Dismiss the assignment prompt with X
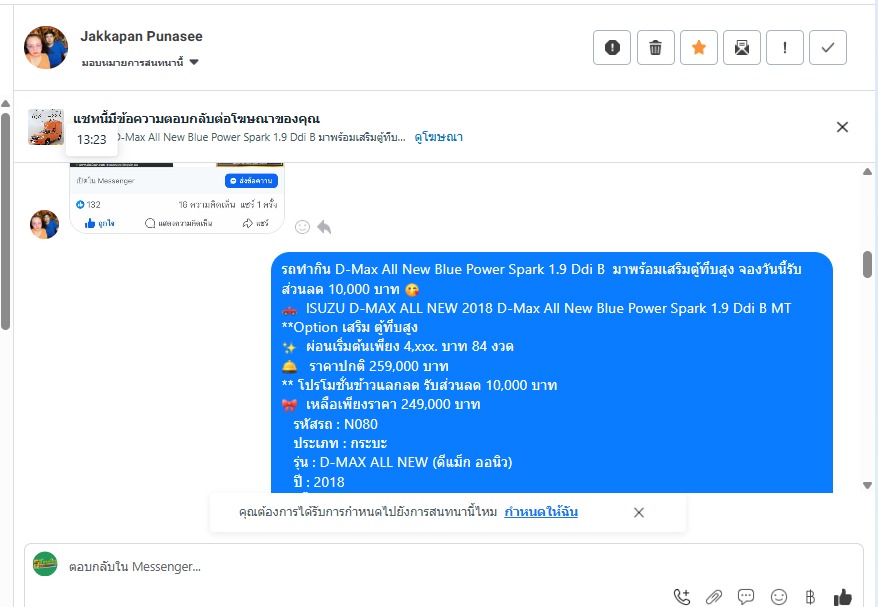The height and width of the screenshot is (607, 878). (639, 512)
